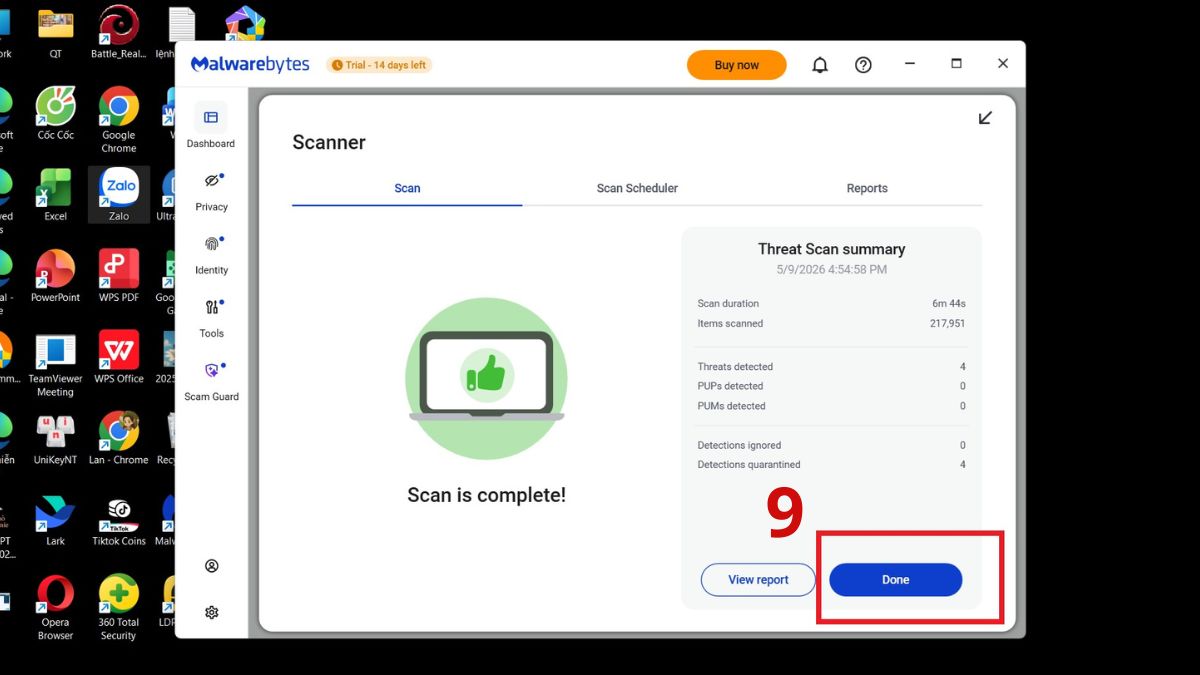1200x675 pixels.
Task: Select the WPS Office desktop icon
Action: (x=119, y=356)
